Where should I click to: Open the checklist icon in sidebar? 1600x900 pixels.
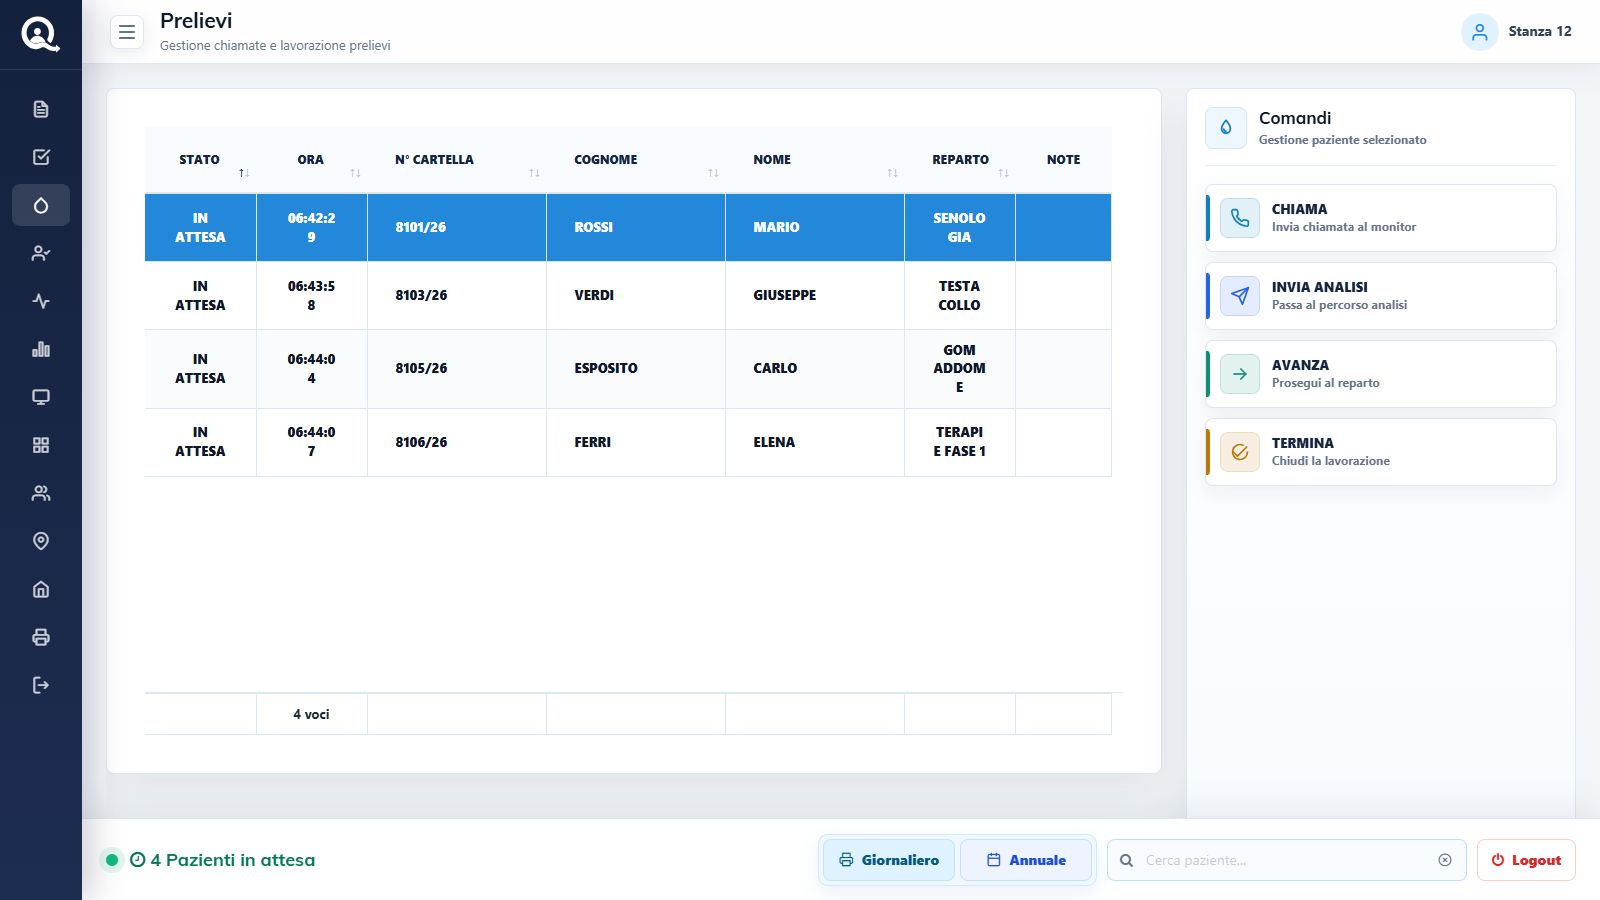[41, 157]
